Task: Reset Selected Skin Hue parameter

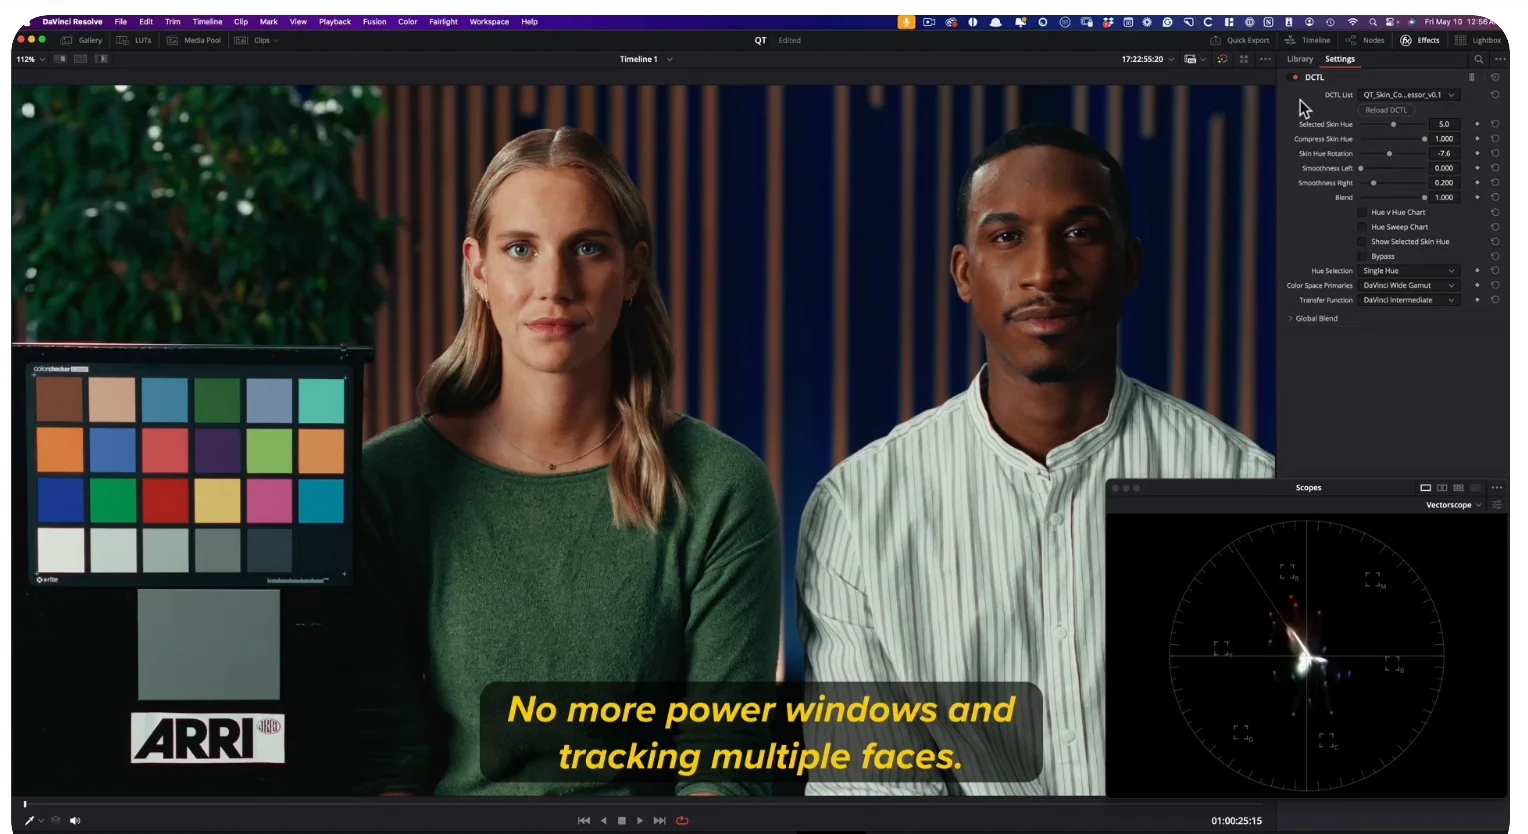Action: click(1495, 124)
